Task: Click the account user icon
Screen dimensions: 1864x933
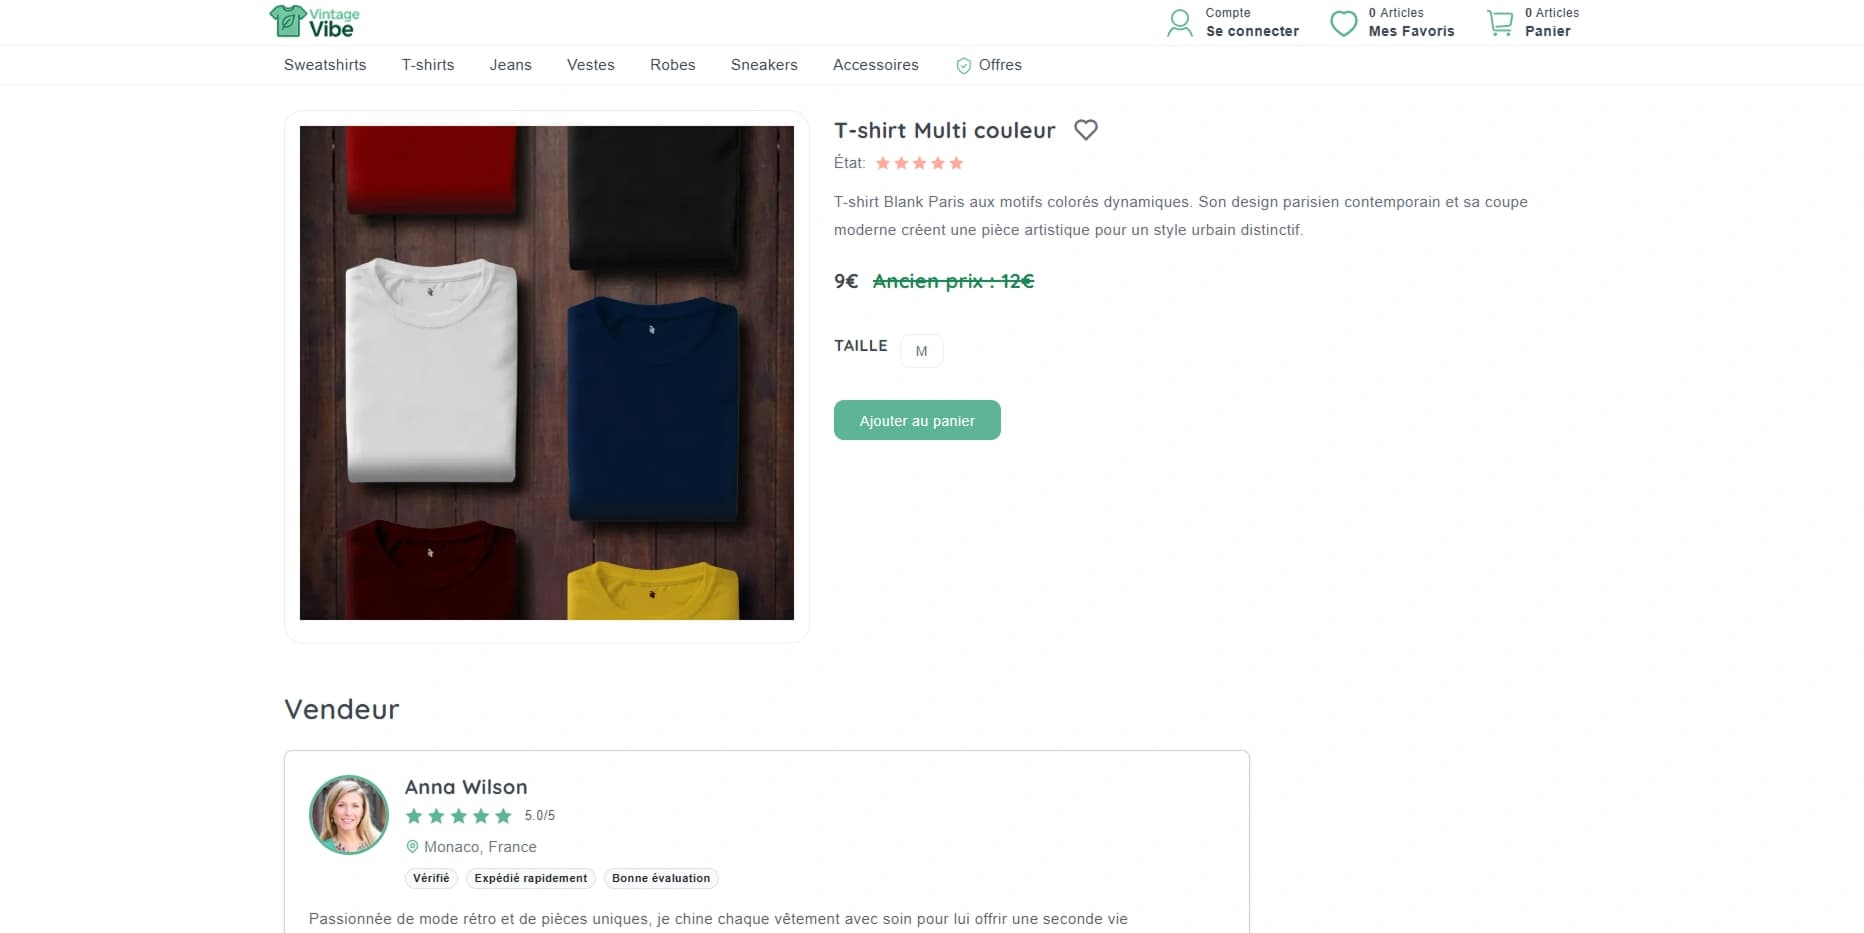Action: (x=1179, y=22)
